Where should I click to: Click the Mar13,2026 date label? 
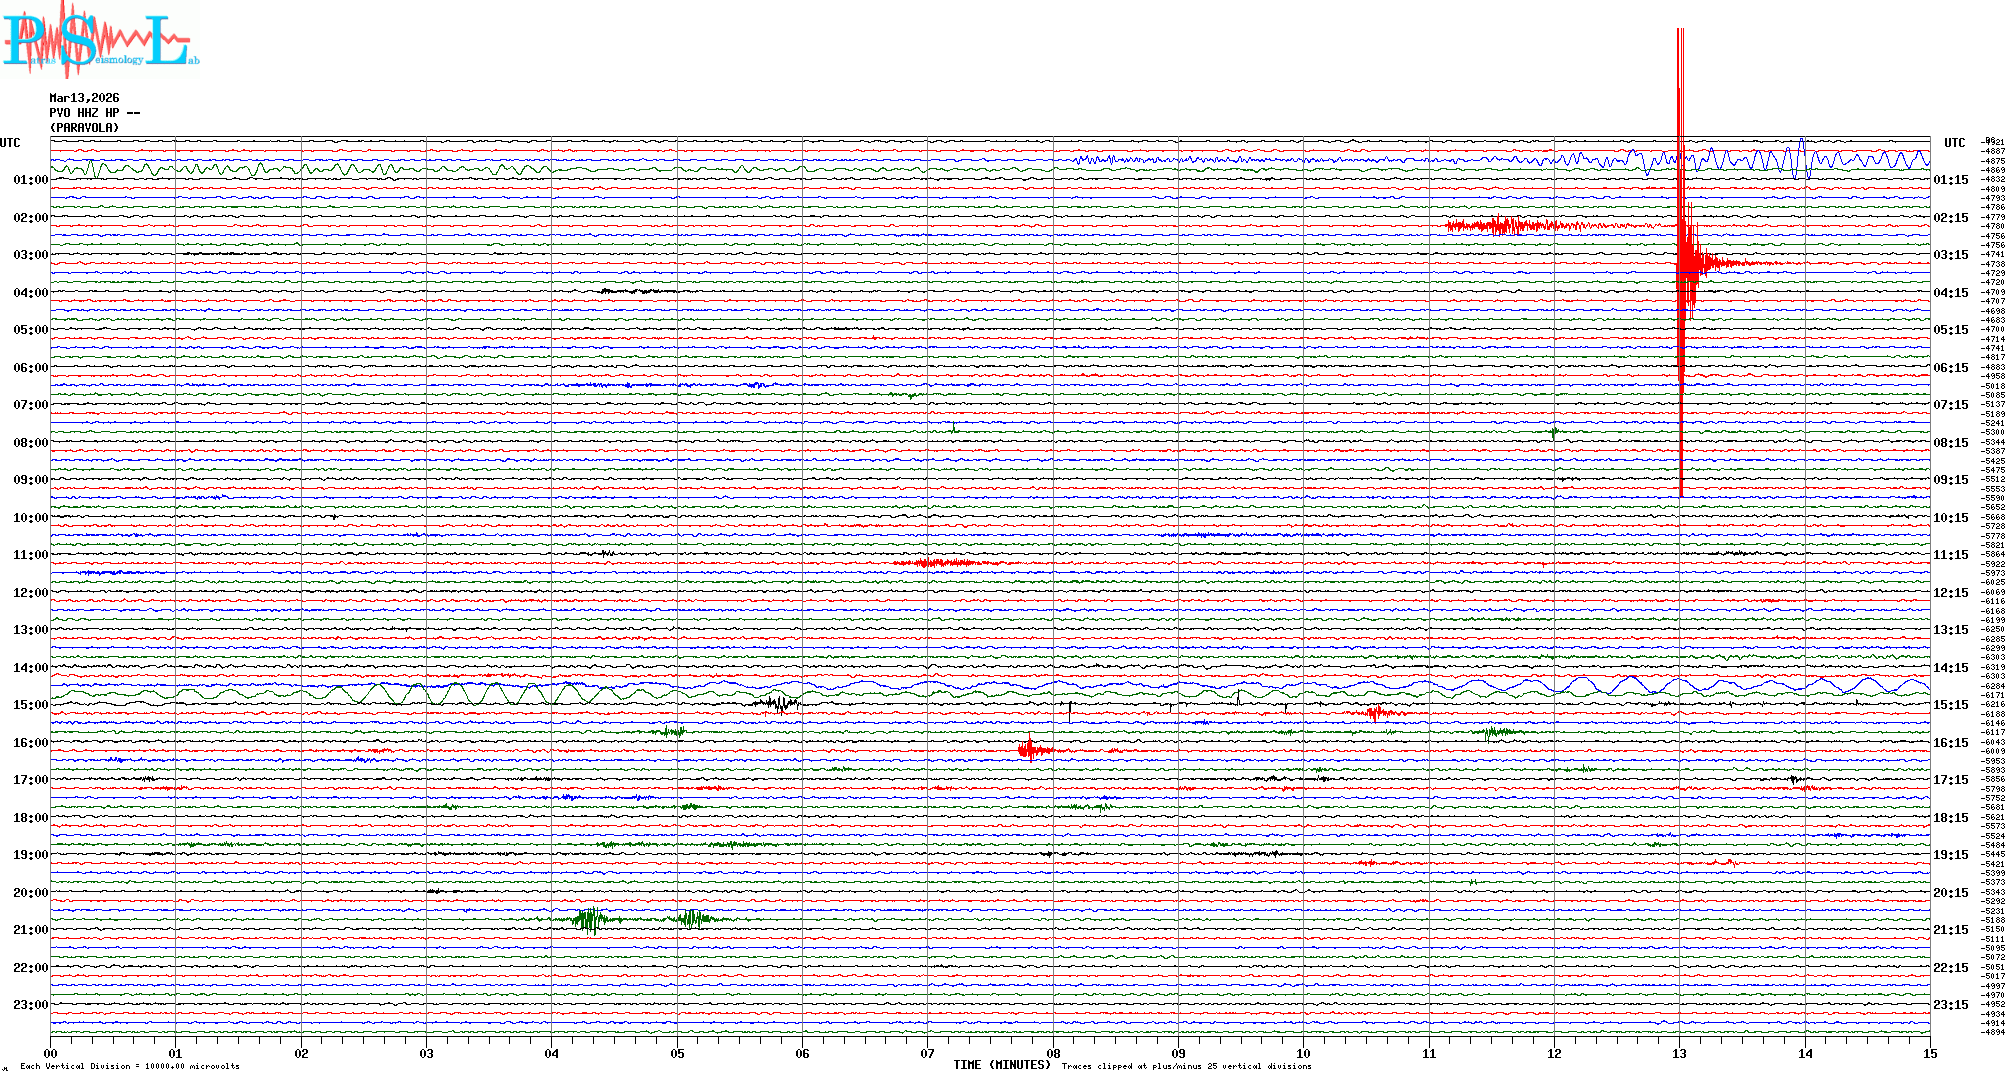pyautogui.click(x=84, y=98)
